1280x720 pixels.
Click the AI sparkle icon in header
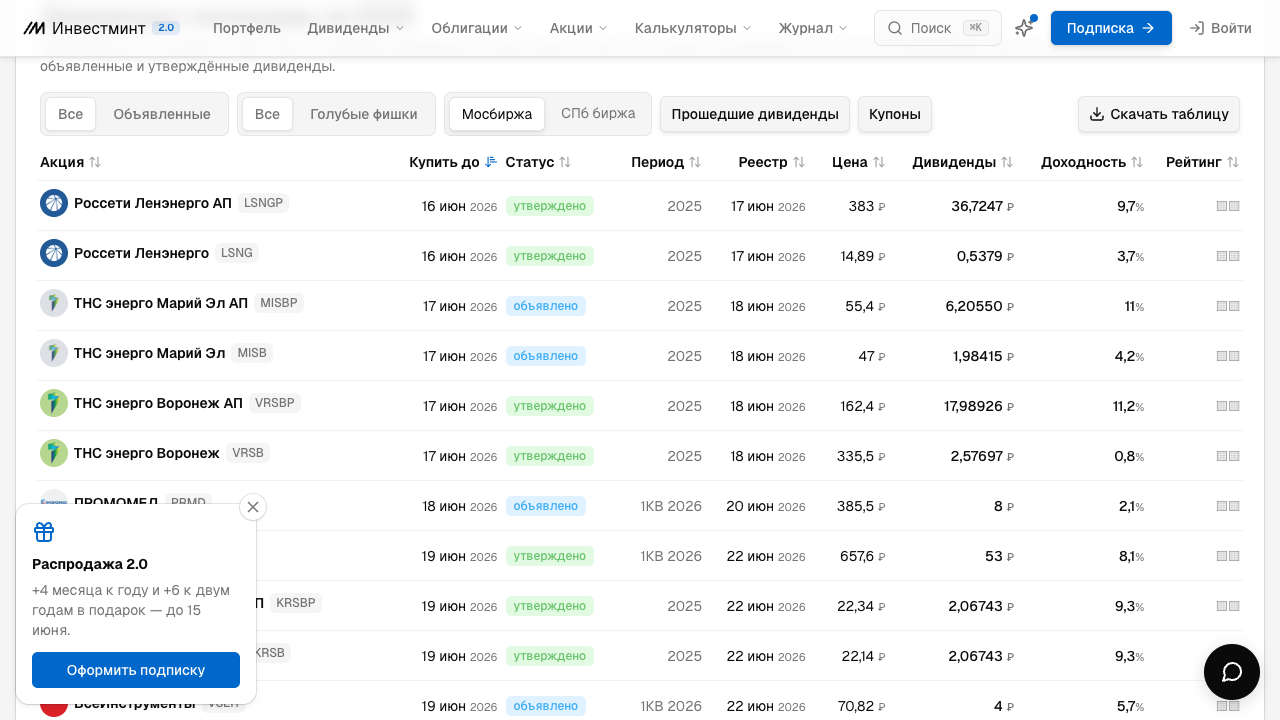pyautogui.click(x=1024, y=28)
